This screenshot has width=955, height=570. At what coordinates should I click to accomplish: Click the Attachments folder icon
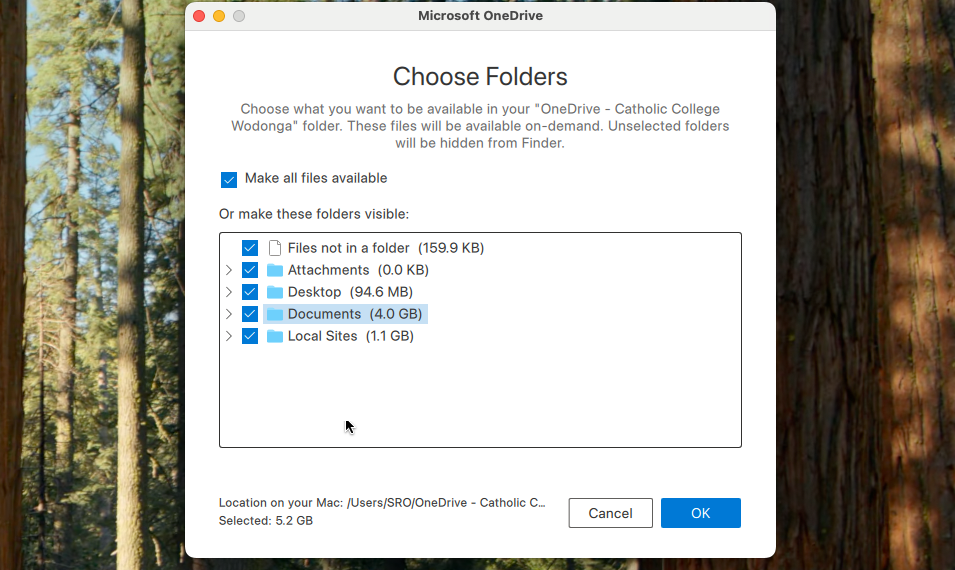[x=275, y=270]
